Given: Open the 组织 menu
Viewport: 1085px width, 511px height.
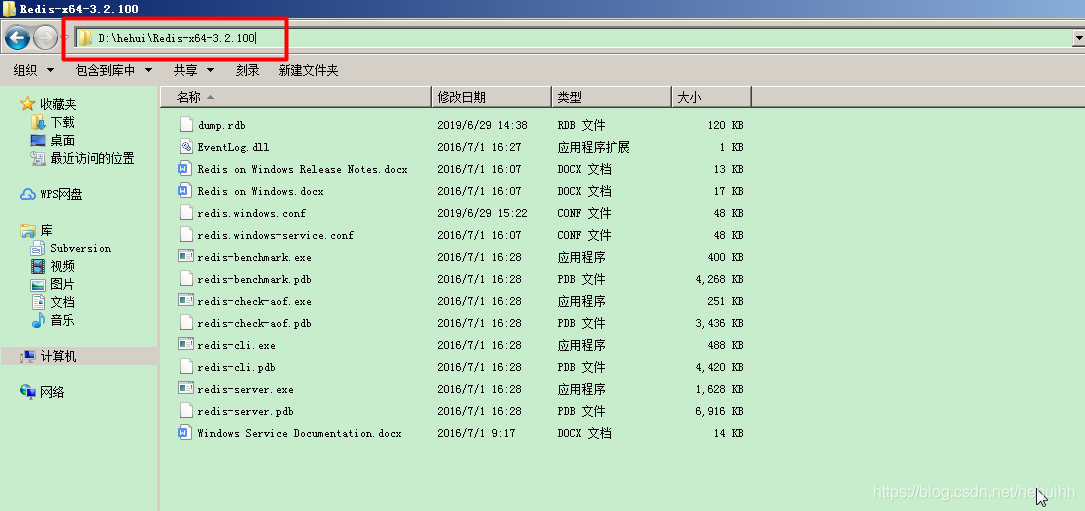Looking at the screenshot, I should 34,70.
